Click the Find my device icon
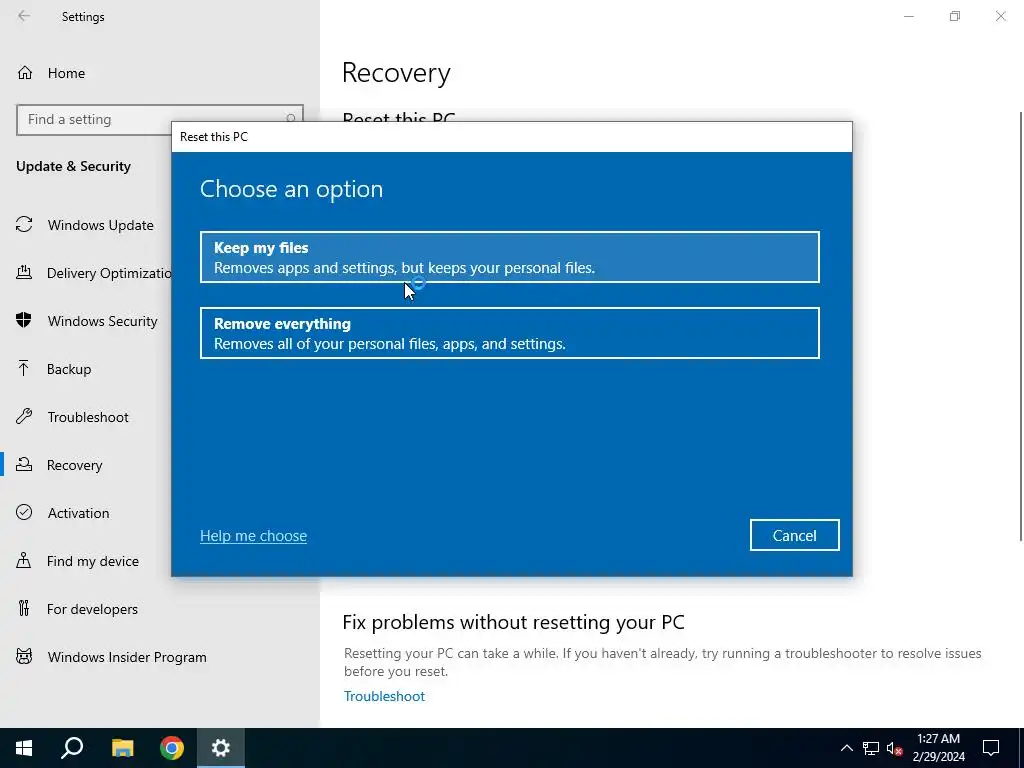1024x768 pixels. click(24, 560)
